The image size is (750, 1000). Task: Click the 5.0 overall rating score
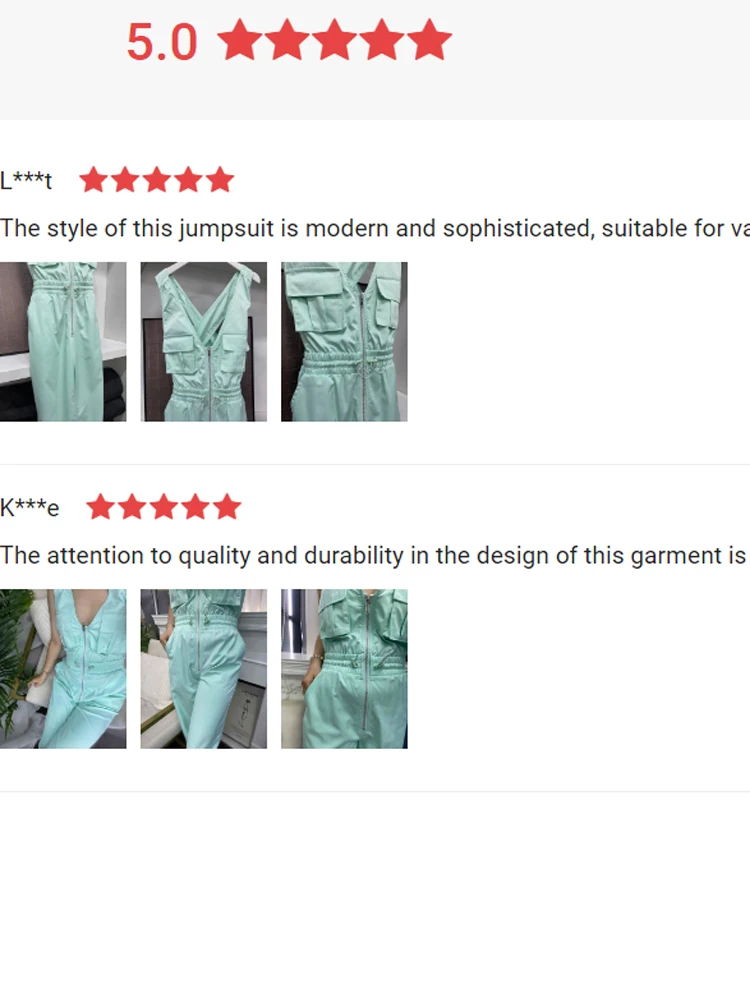162,42
